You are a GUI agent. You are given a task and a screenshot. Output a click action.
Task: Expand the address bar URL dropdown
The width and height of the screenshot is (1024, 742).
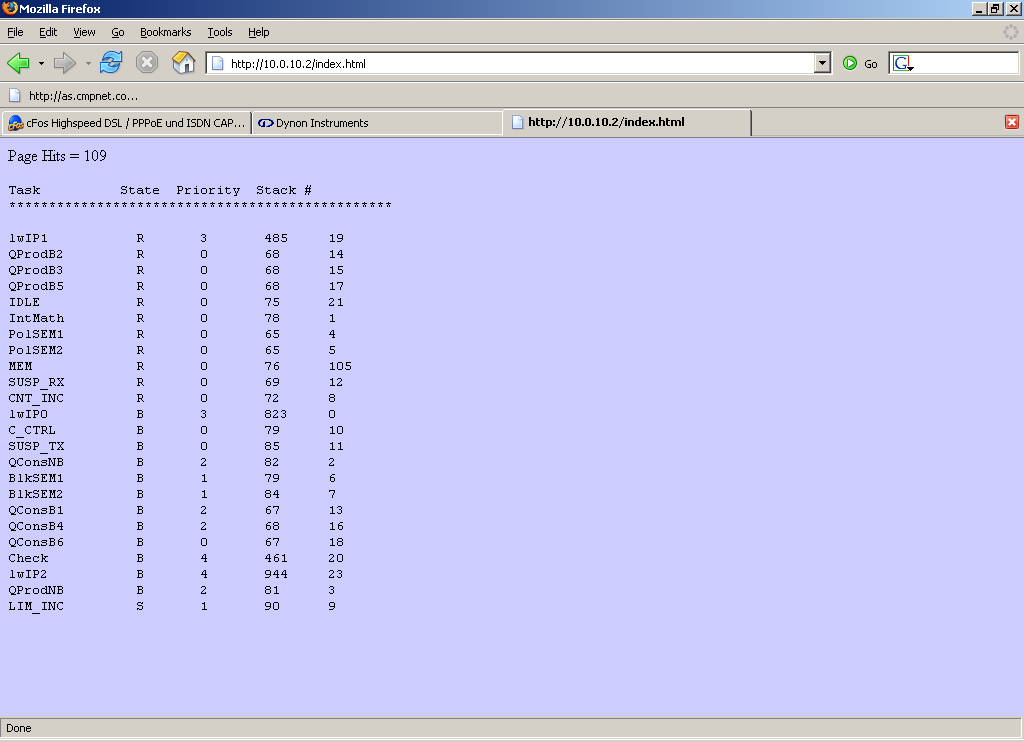pos(823,64)
